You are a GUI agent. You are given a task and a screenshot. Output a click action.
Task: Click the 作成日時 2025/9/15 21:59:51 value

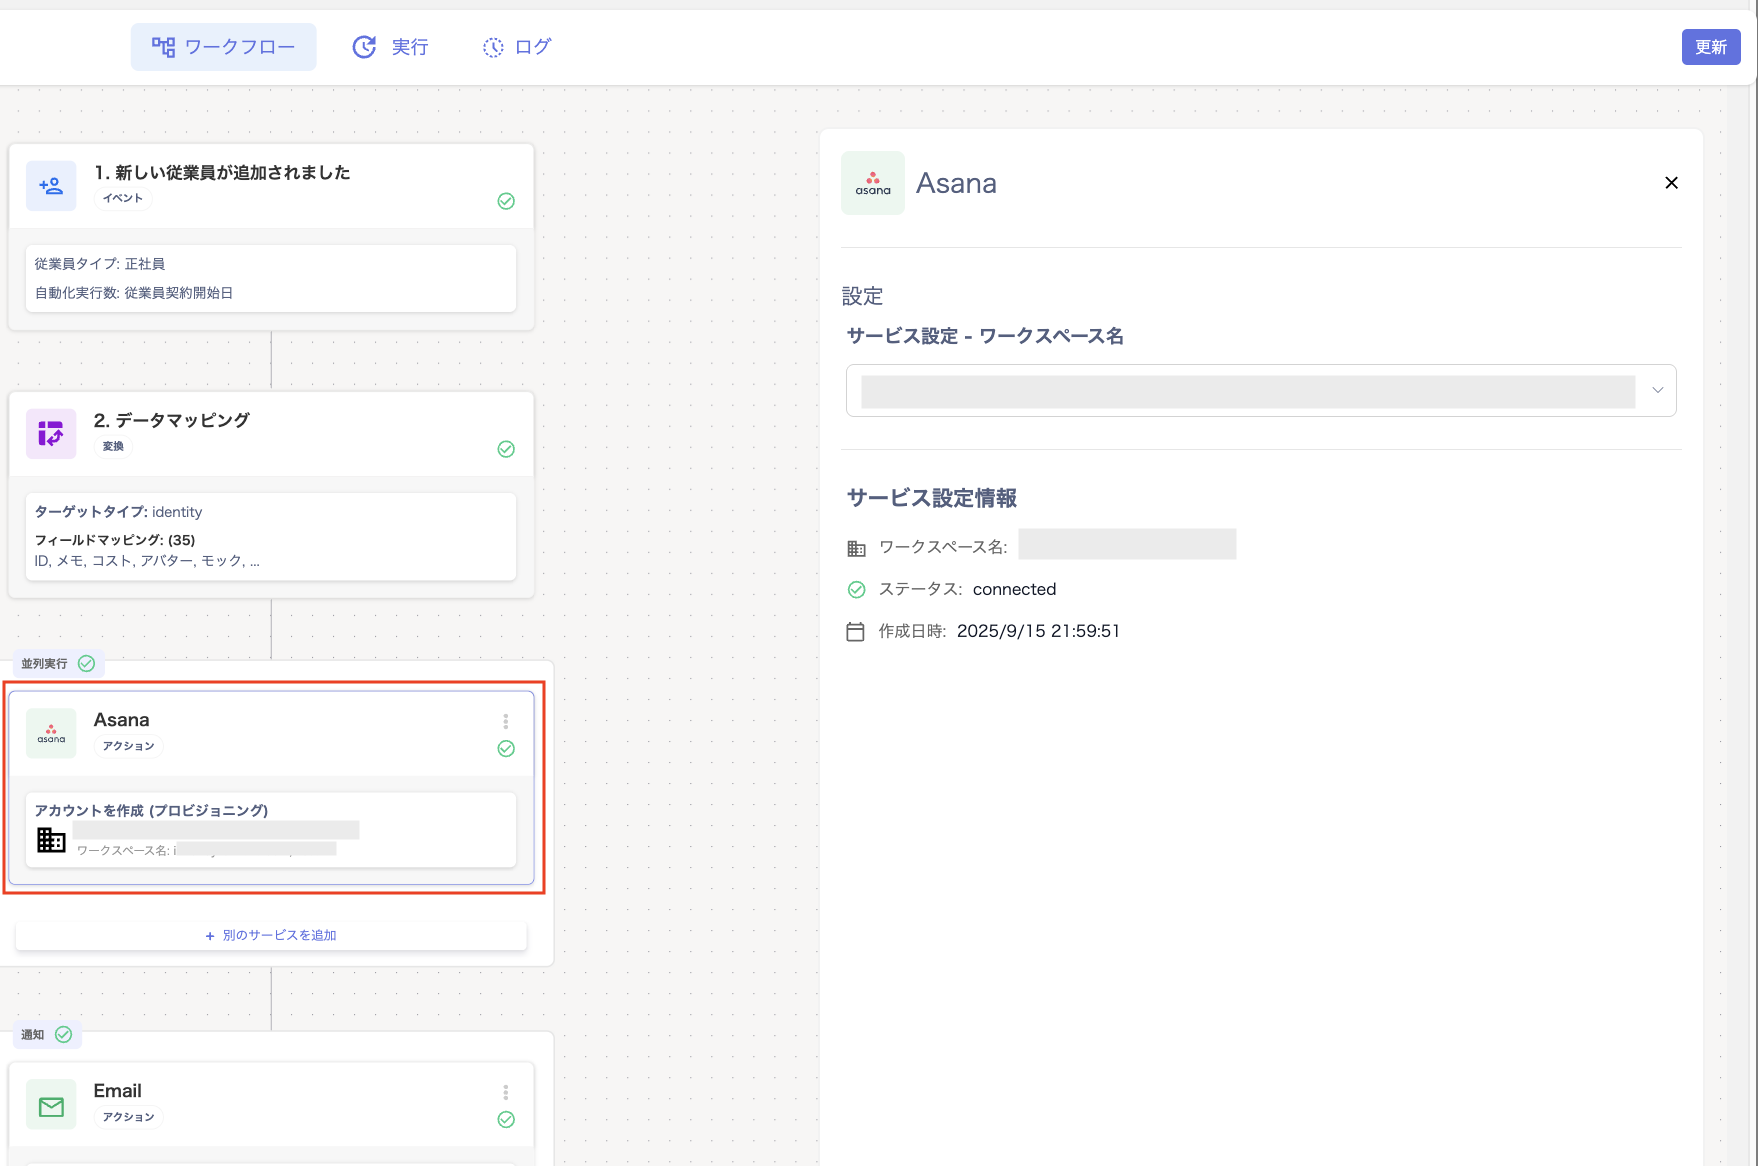(x=1038, y=632)
